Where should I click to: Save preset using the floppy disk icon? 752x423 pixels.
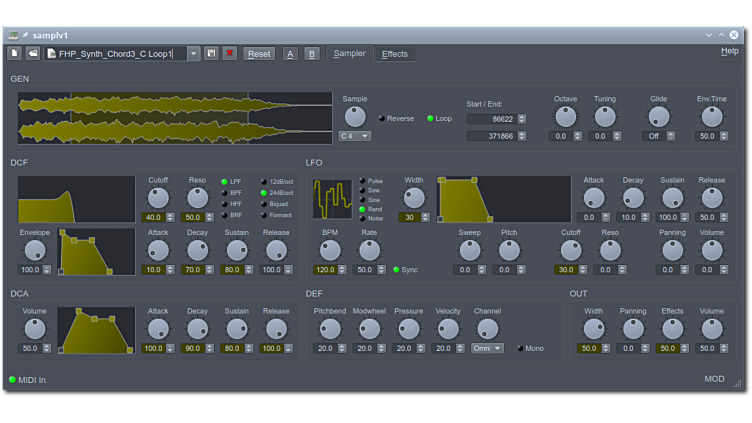(x=211, y=53)
